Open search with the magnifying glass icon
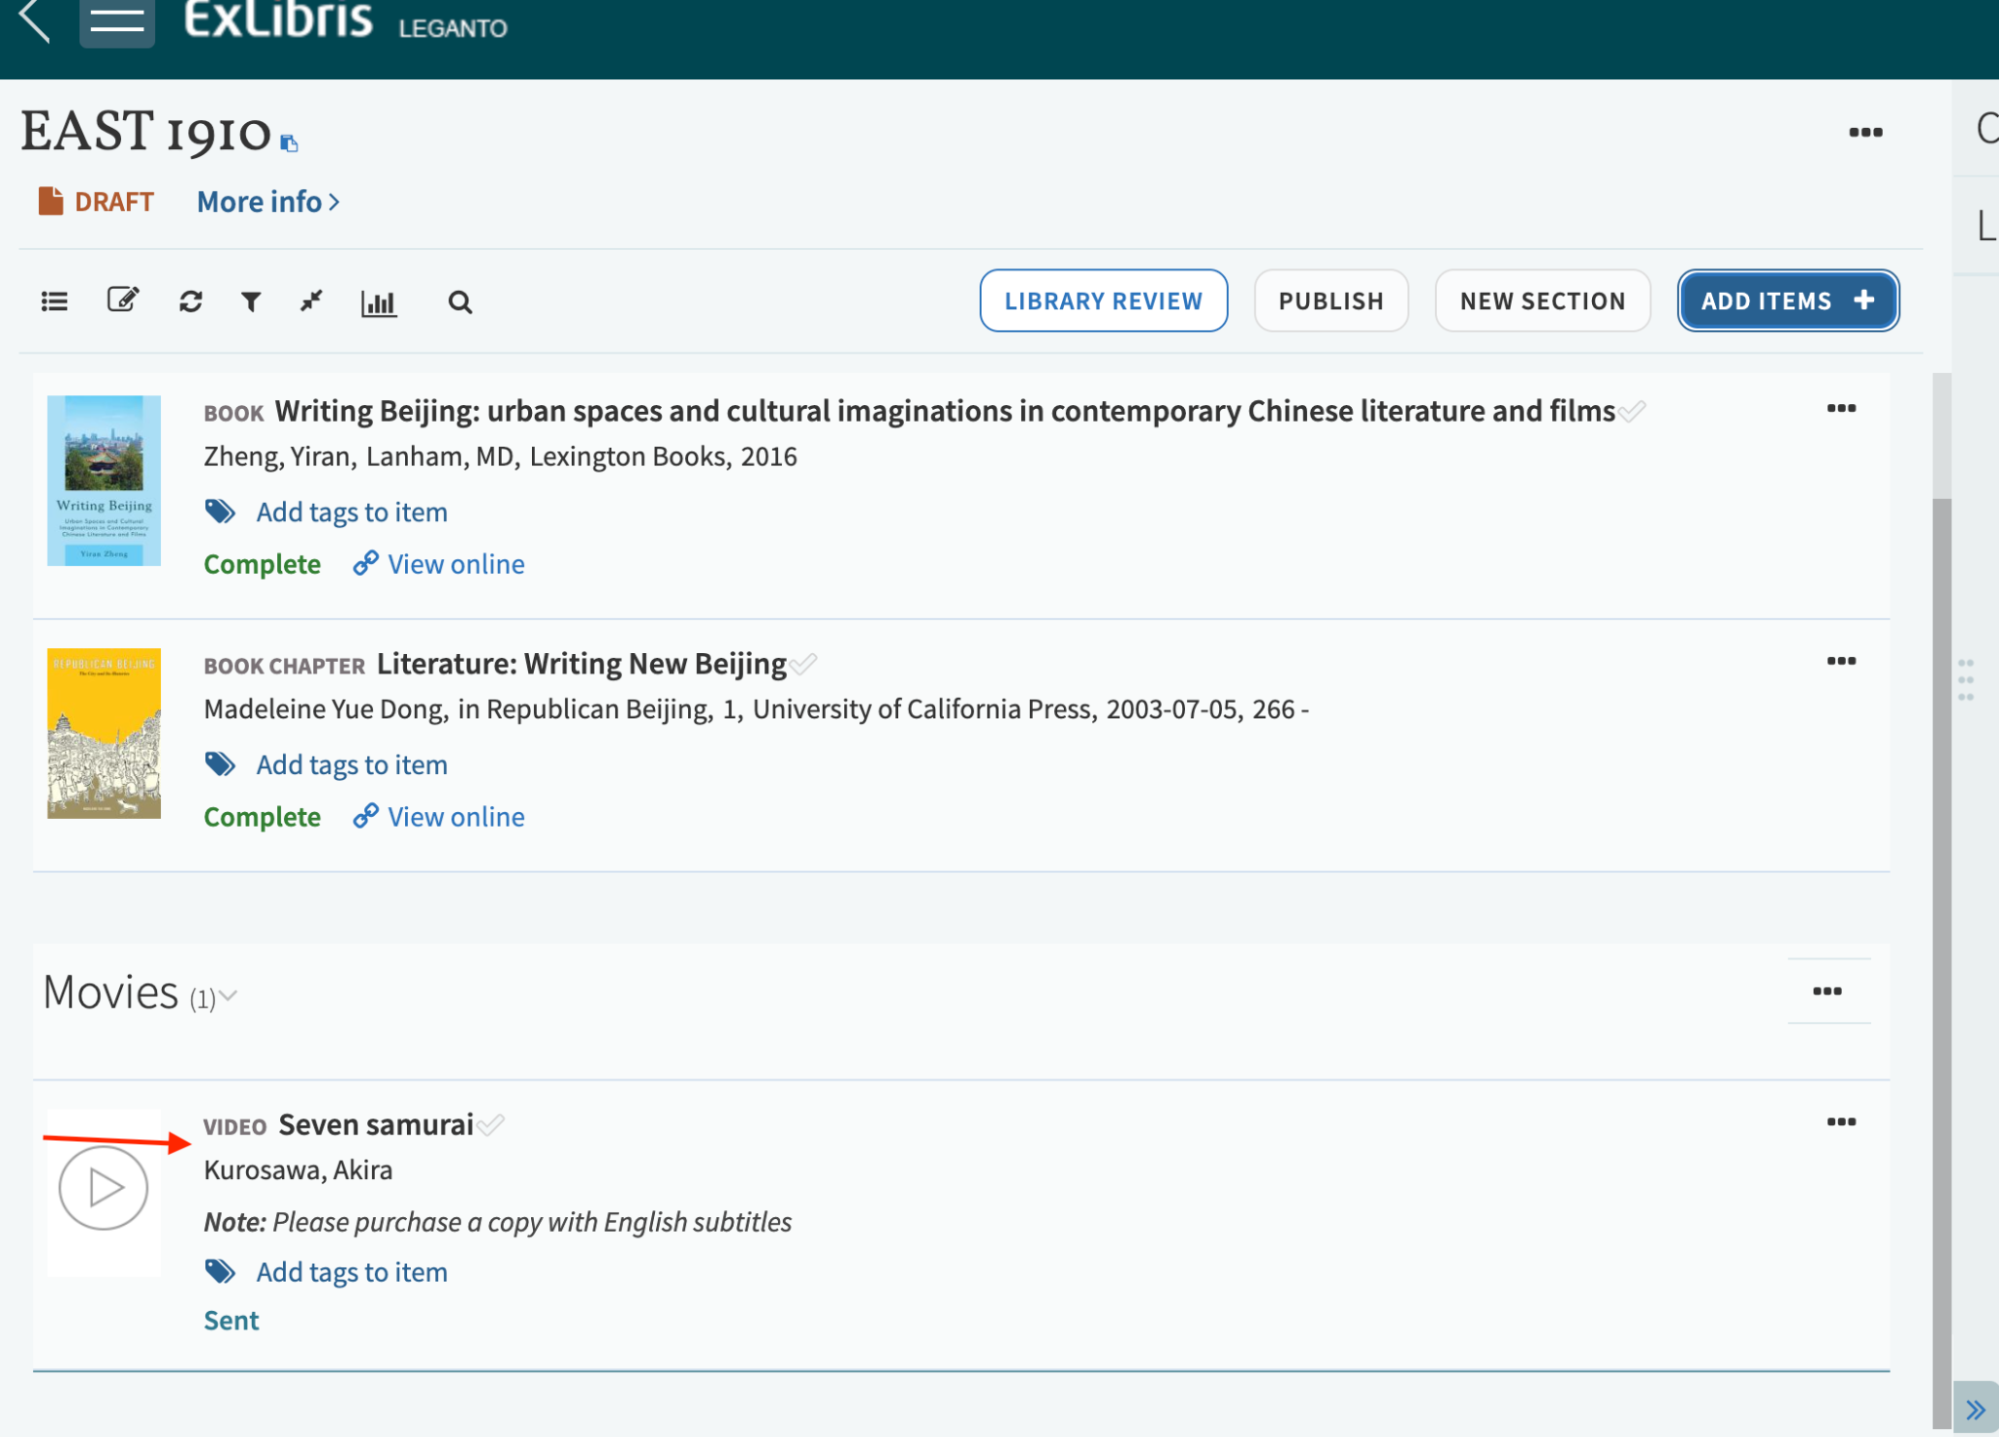The image size is (1999, 1437). 459,301
